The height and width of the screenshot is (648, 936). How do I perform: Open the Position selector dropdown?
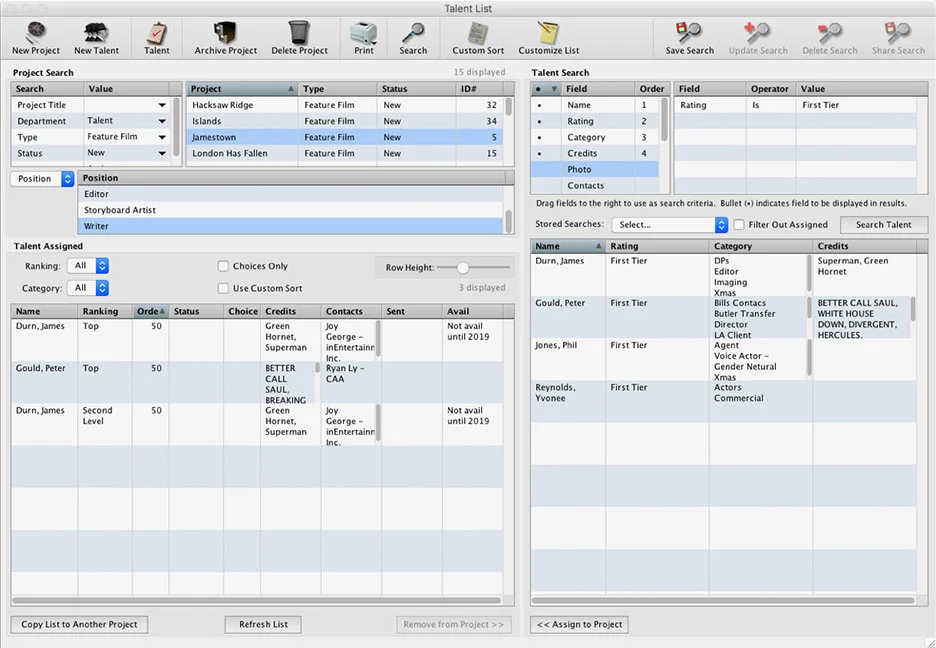pyautogui.click(x=42, y=179)
